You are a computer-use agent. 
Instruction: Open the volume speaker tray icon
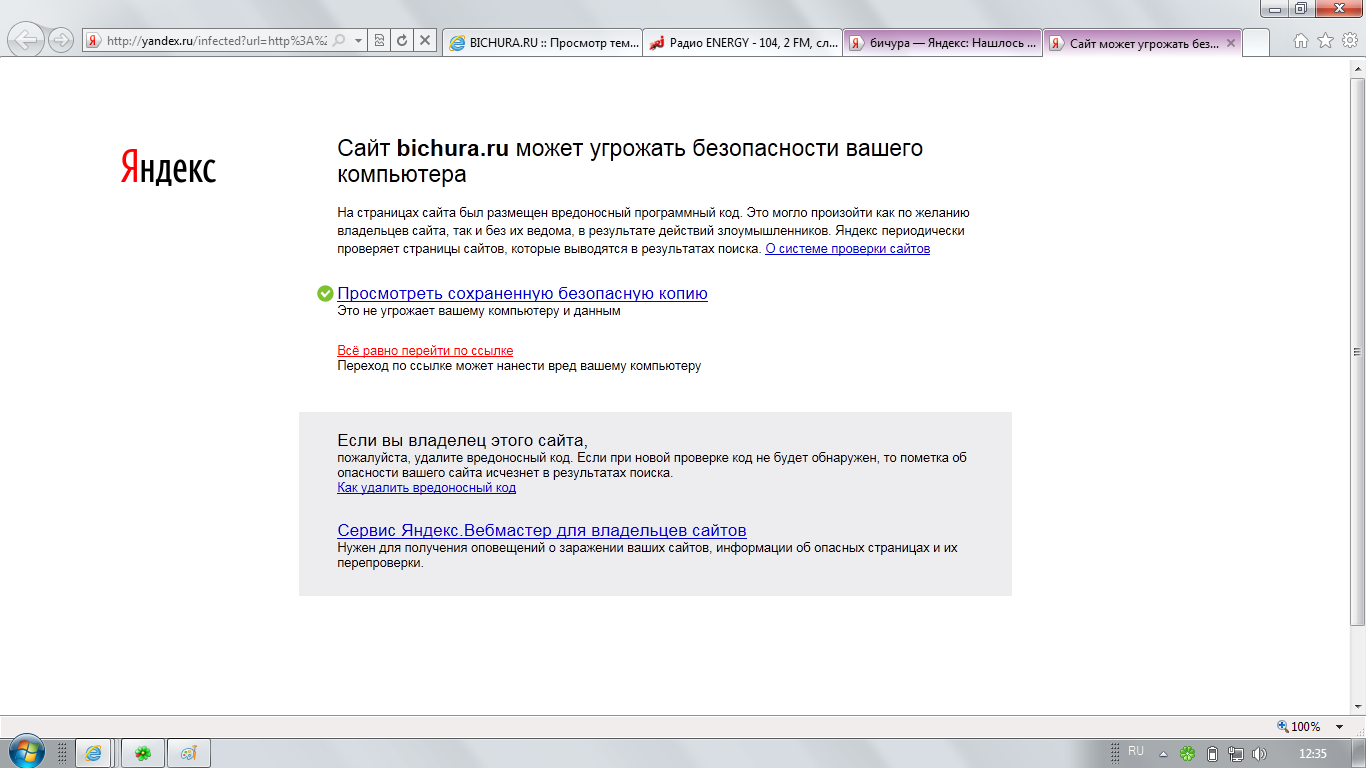1260,753
